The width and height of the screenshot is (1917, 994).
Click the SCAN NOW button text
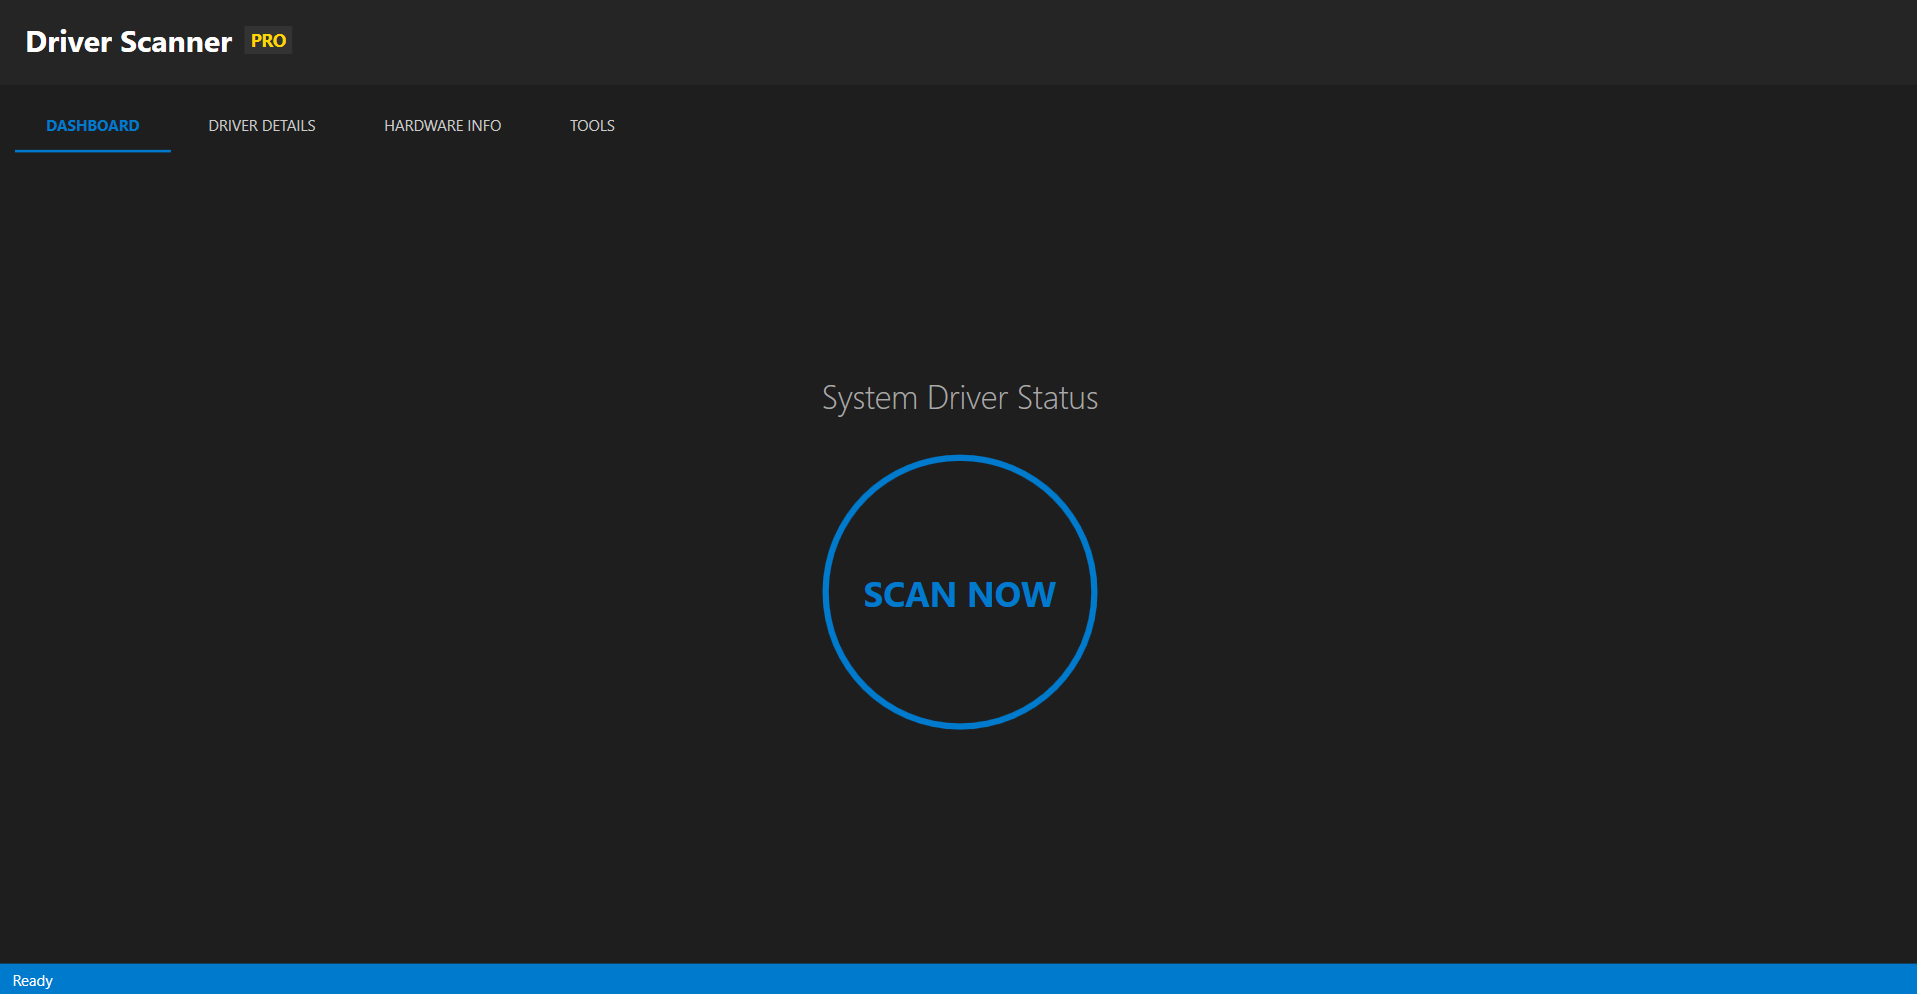pyautogui.click(x=959, y=595)
